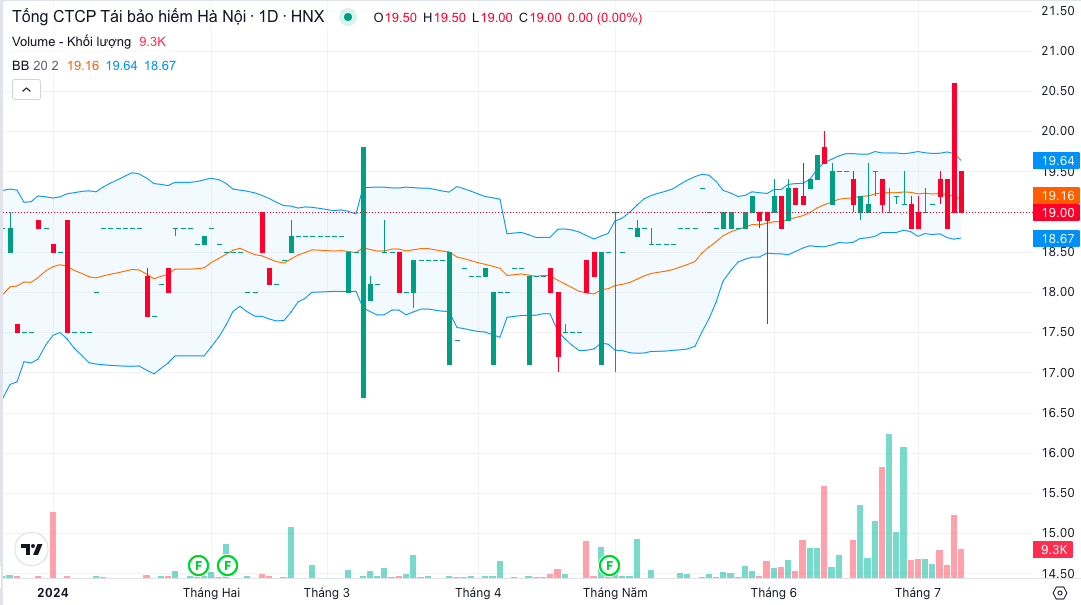Viewport: 1081px width, 605px height.
Task: Click the Tháng 7 label on time axis
Action: tap(918, 593)
